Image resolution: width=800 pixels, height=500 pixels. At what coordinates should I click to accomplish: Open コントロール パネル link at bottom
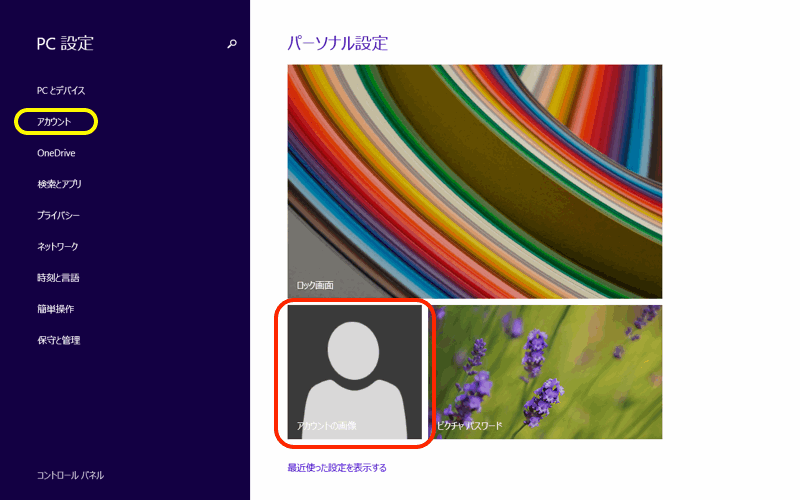70,475
